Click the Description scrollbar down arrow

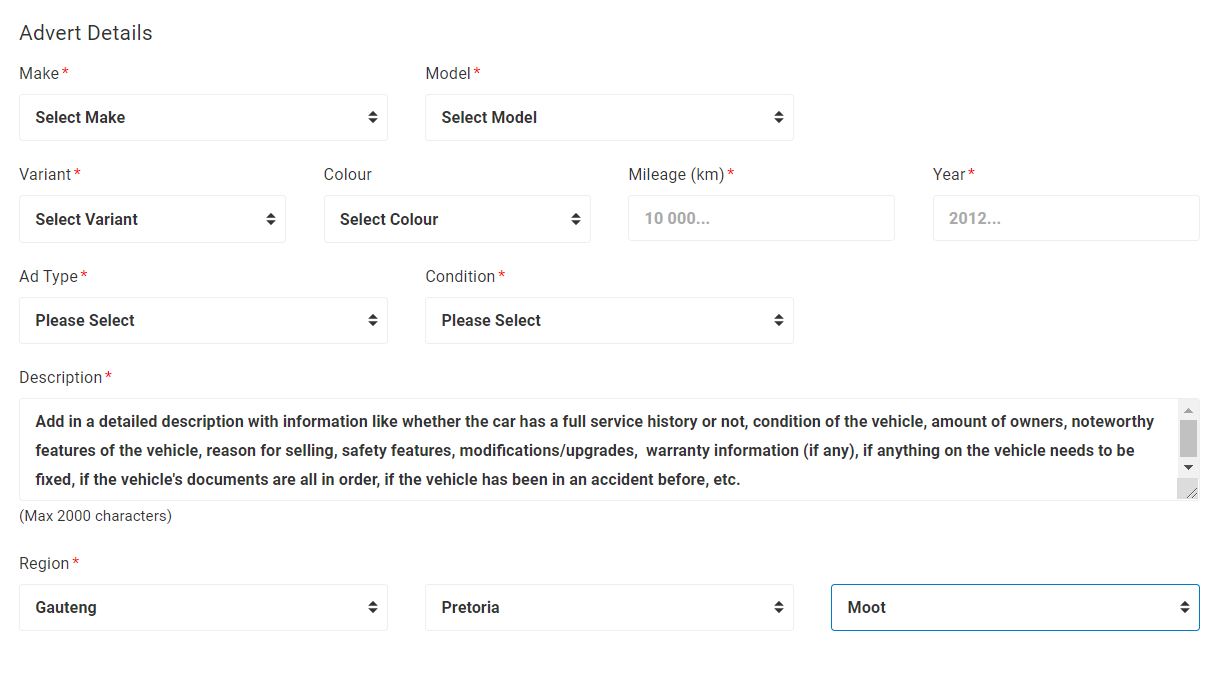pos(1188,467)
